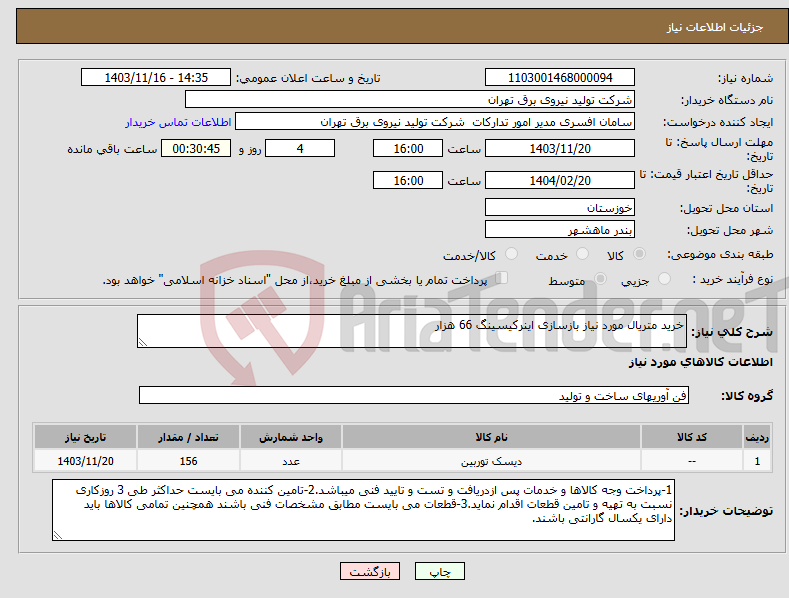Click the نام کالا column header
This screenshot has height=598, width=789.
pos(491,437)
